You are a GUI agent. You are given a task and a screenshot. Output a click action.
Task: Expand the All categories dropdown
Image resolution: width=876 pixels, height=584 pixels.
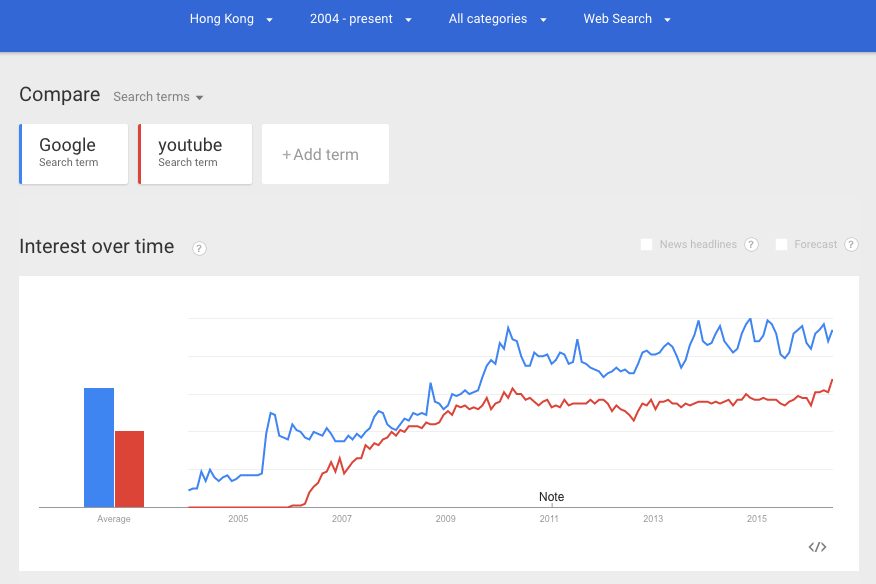point(497,19)
